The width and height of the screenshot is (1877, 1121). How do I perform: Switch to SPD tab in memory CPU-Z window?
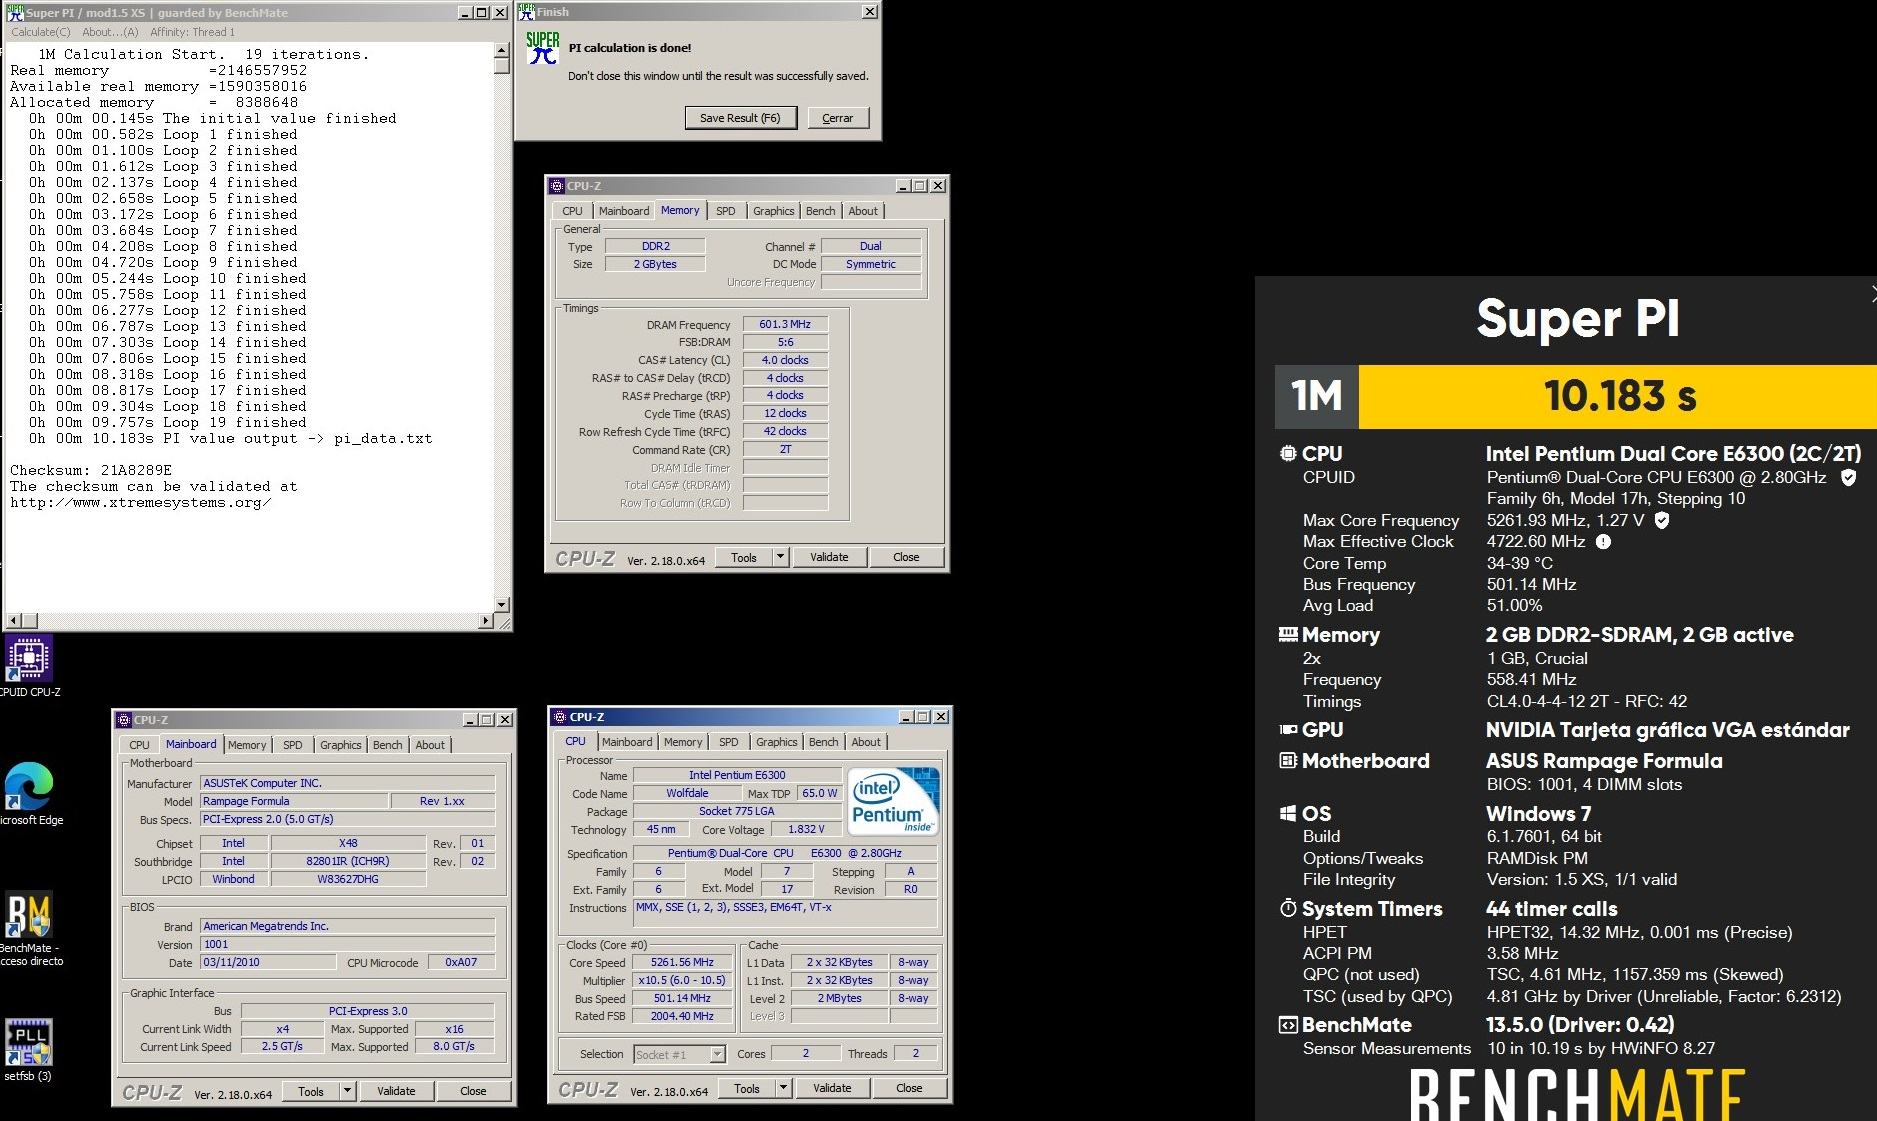(726, 211)
